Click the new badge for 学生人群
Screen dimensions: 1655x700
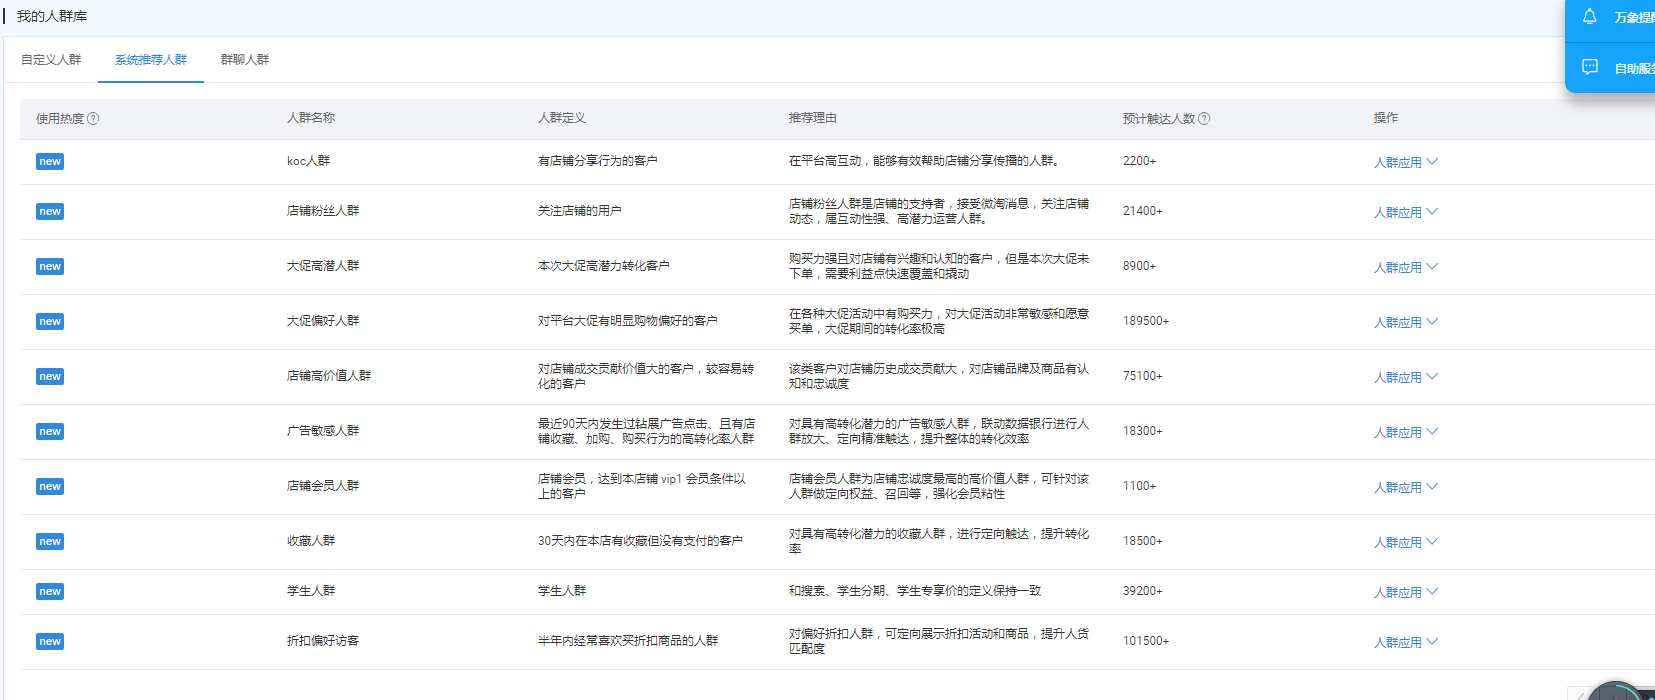(x=50, y=591)
